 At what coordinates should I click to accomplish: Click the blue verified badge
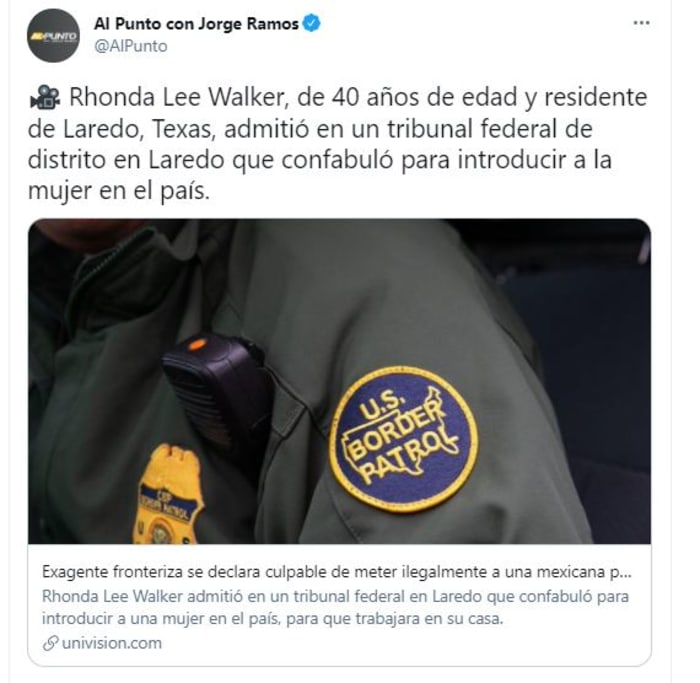click(x=312, y=23)
